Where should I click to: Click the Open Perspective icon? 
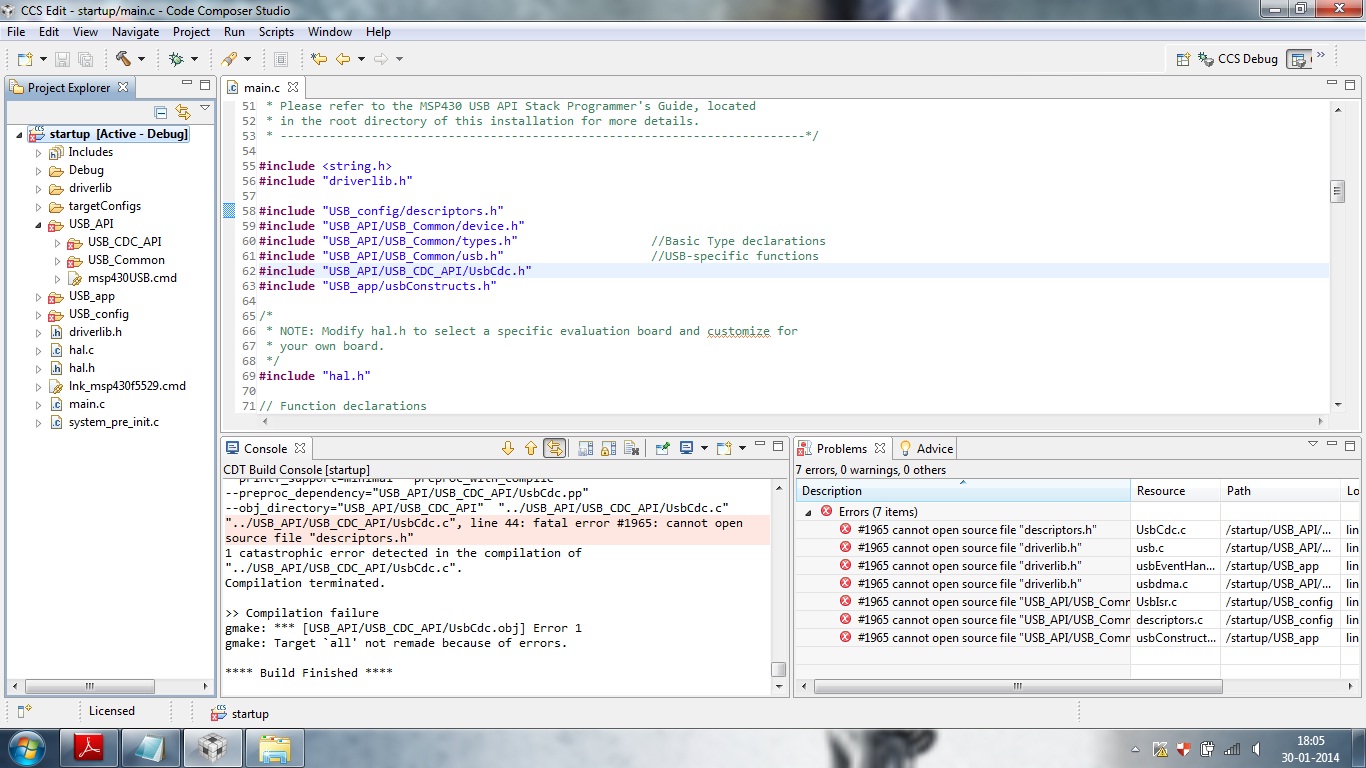pos(1183,59)
